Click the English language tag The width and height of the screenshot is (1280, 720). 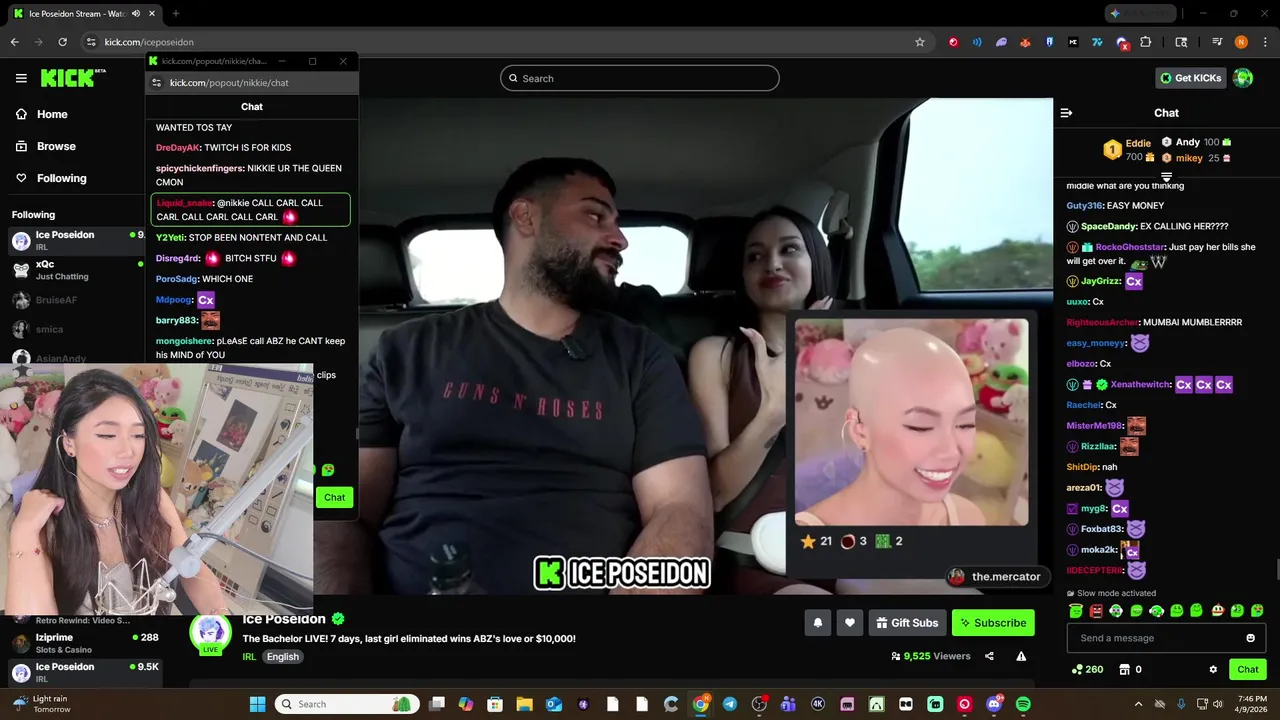[282, 657]
